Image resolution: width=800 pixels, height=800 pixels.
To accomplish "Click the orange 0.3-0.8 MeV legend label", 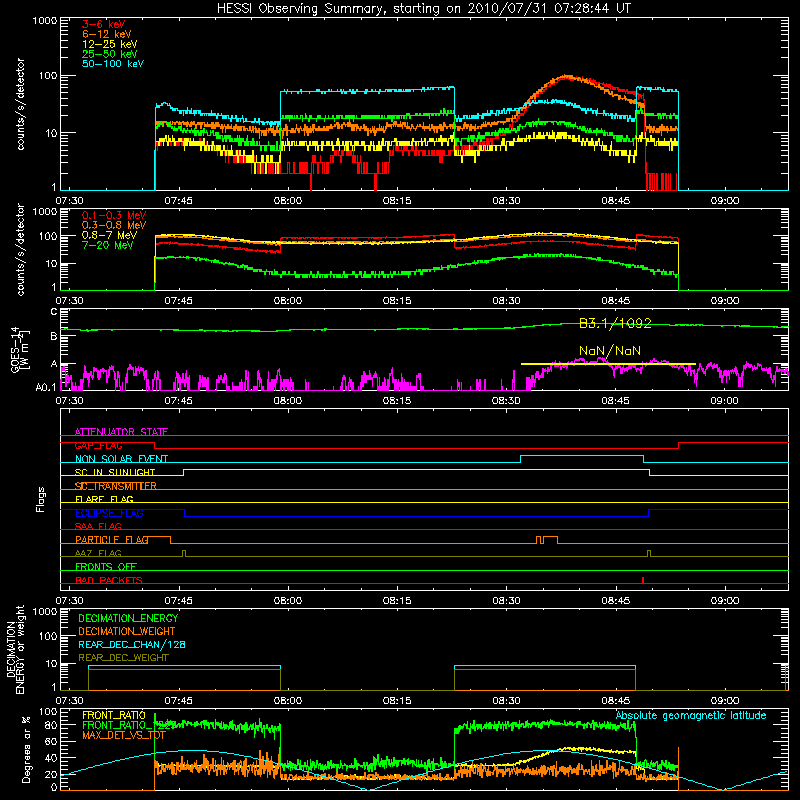I will coord(114,225).
